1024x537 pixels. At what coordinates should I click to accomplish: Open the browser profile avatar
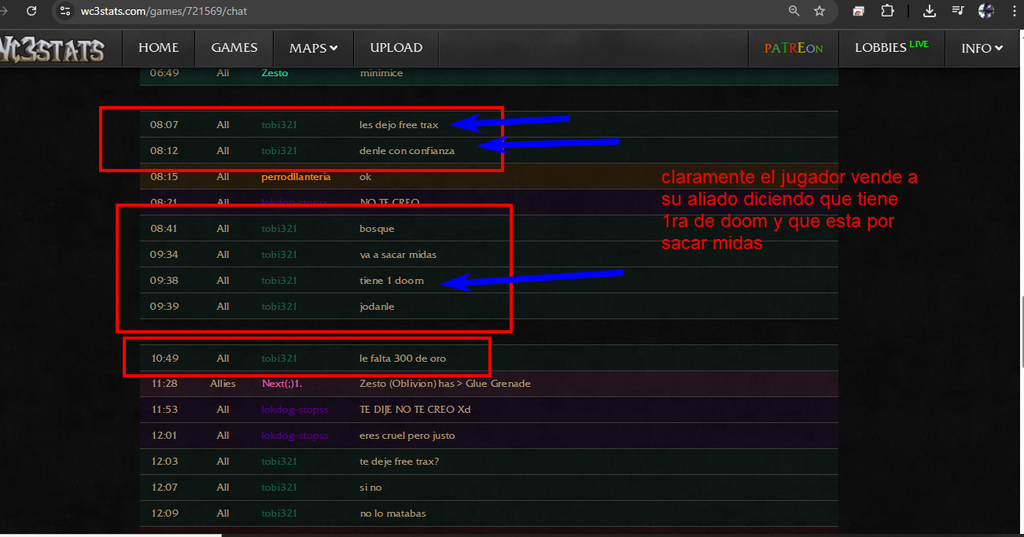986,11
